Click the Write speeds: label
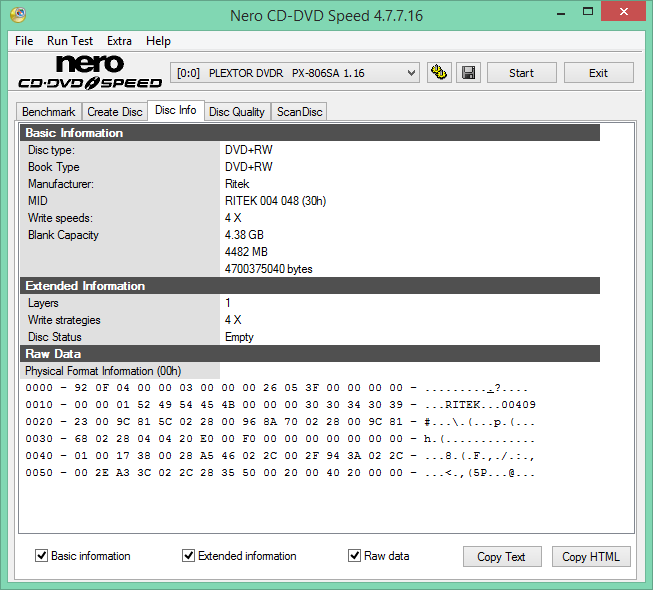Screen dimensions: 653x590 pyautogui.click(x=60, y=218)
